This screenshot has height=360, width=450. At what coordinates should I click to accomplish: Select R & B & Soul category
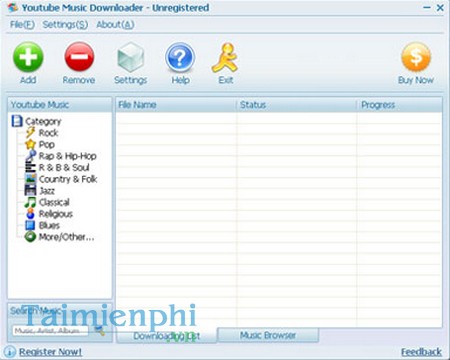click(64, 167)
